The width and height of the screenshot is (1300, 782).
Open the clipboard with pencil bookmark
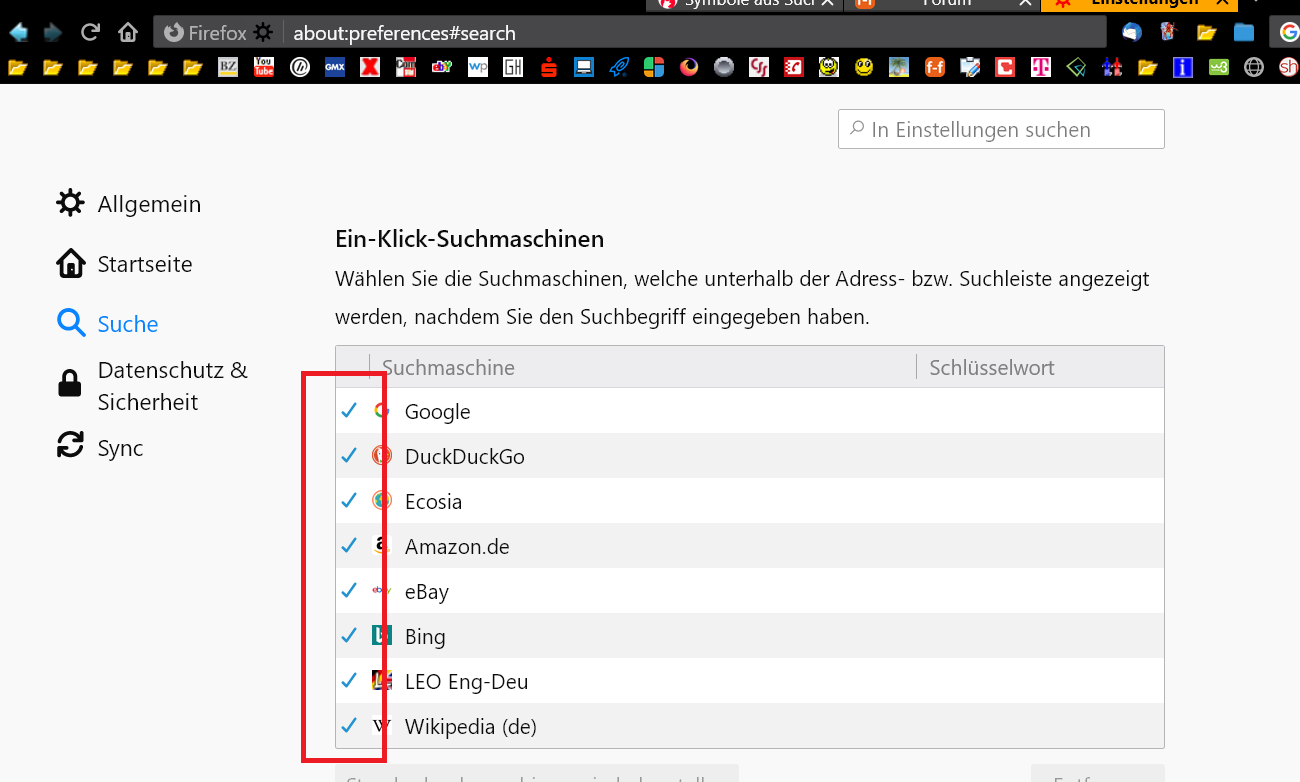[x=970, y=68]
